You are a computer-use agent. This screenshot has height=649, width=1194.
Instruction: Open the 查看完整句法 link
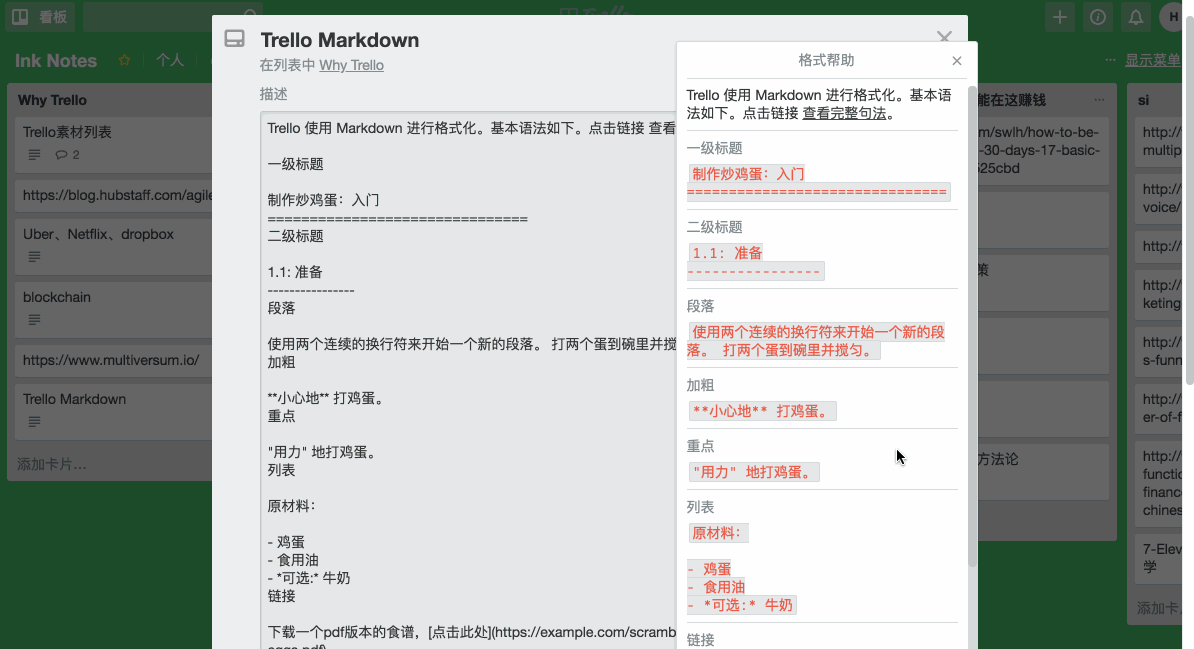coord(844,113)
